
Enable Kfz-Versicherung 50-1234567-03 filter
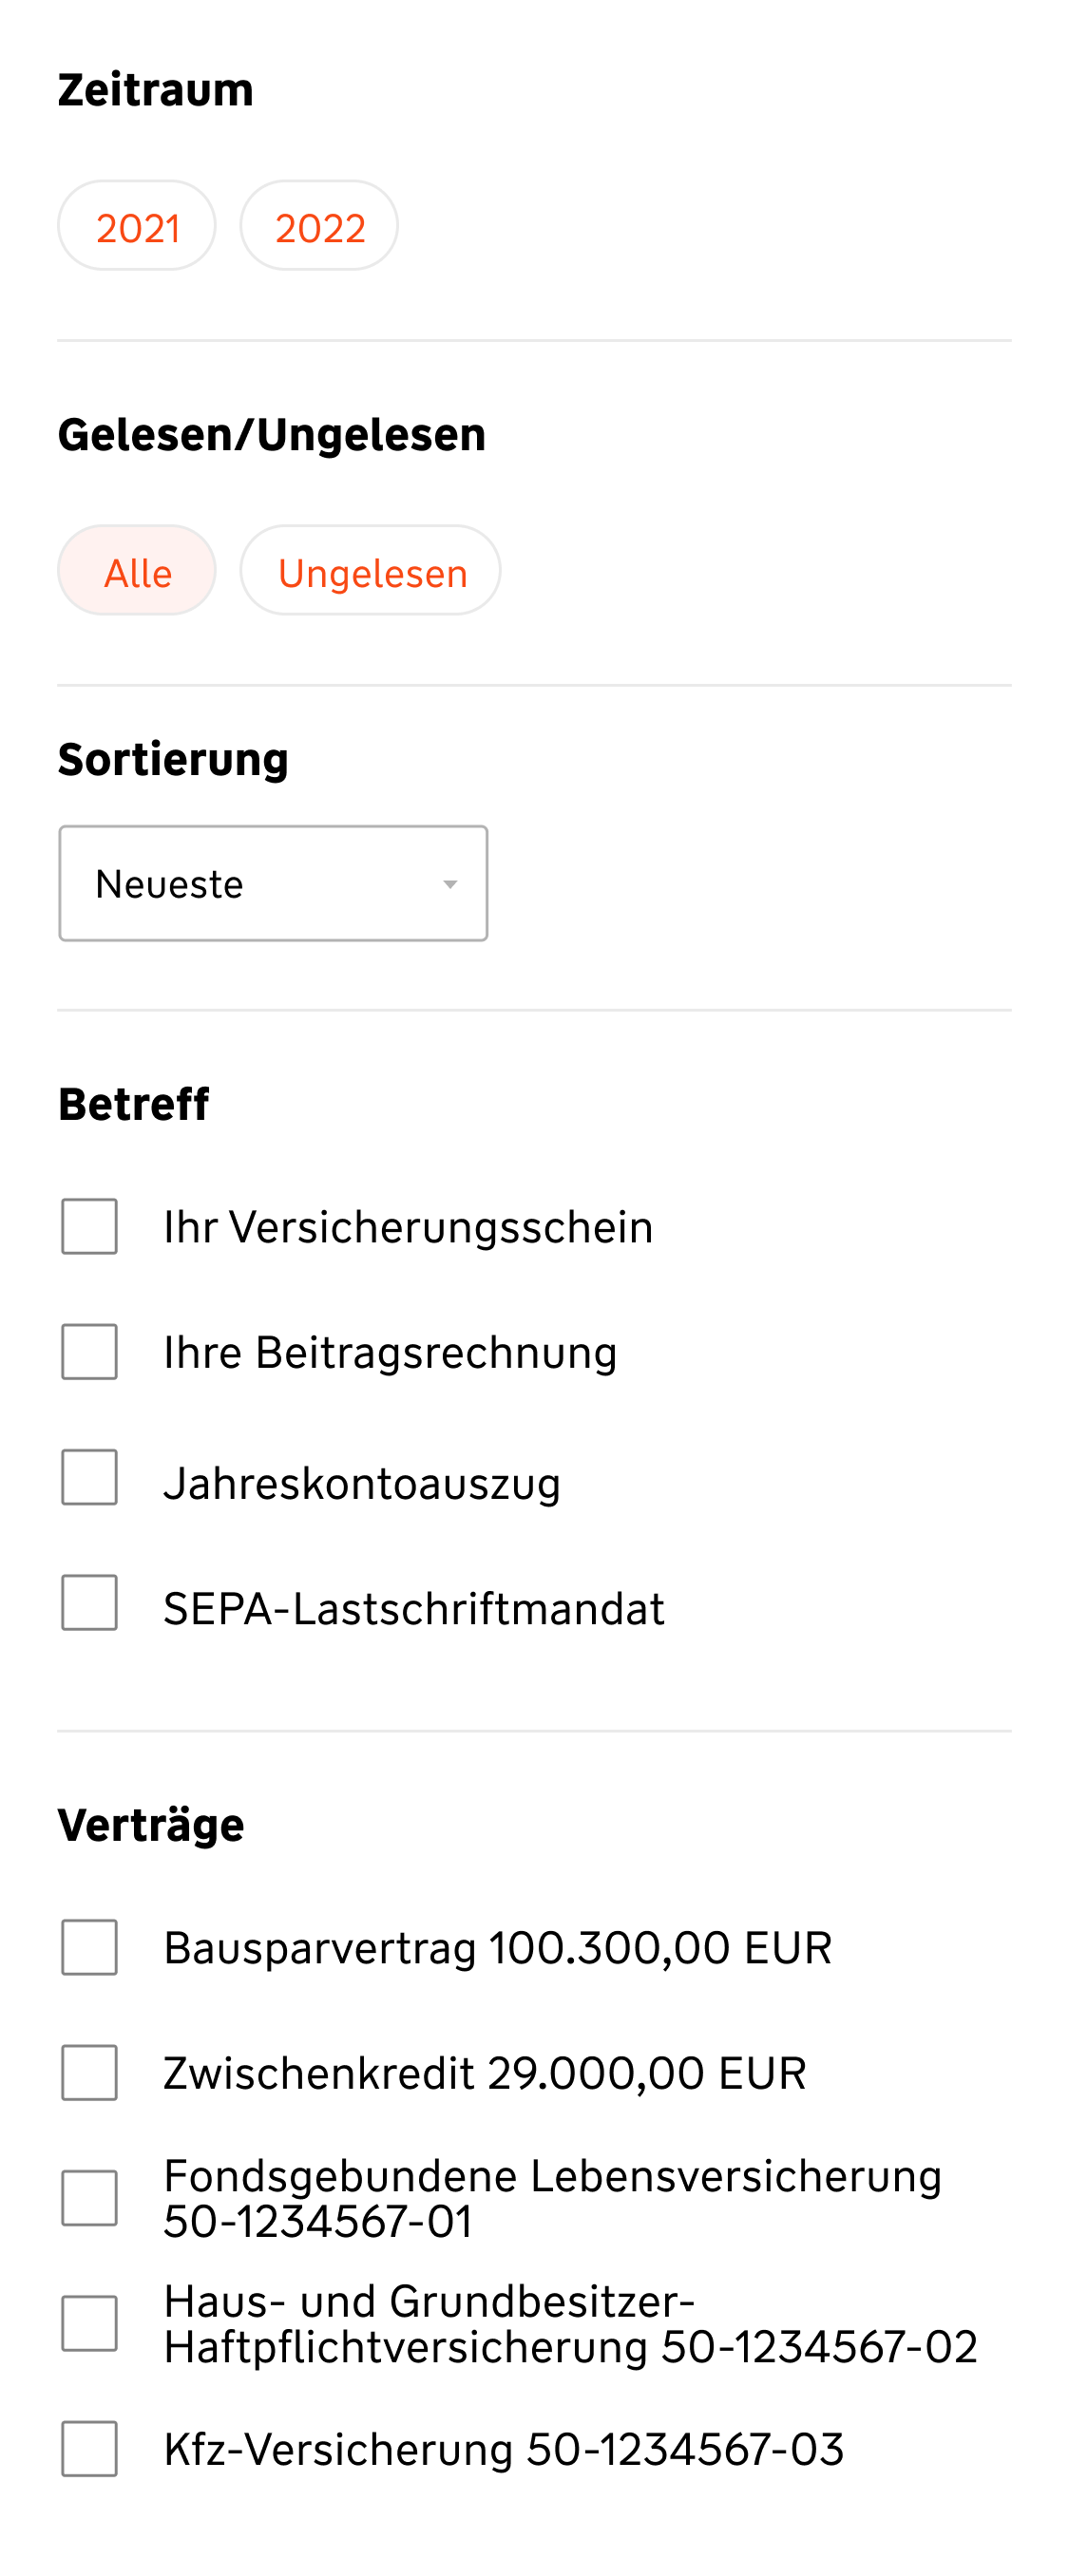(x=90, y=2449)
